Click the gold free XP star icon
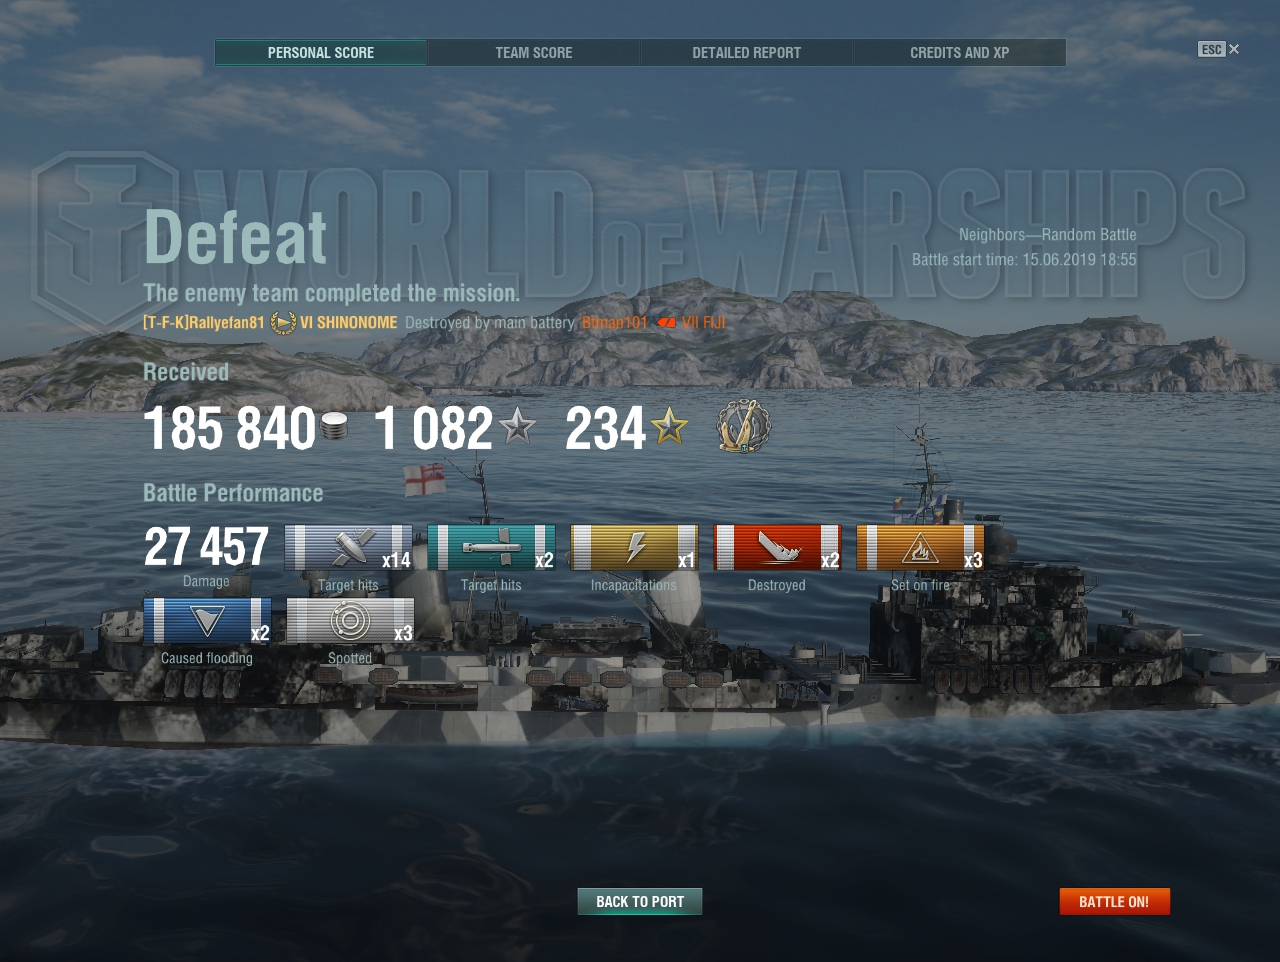 [669, 427]
